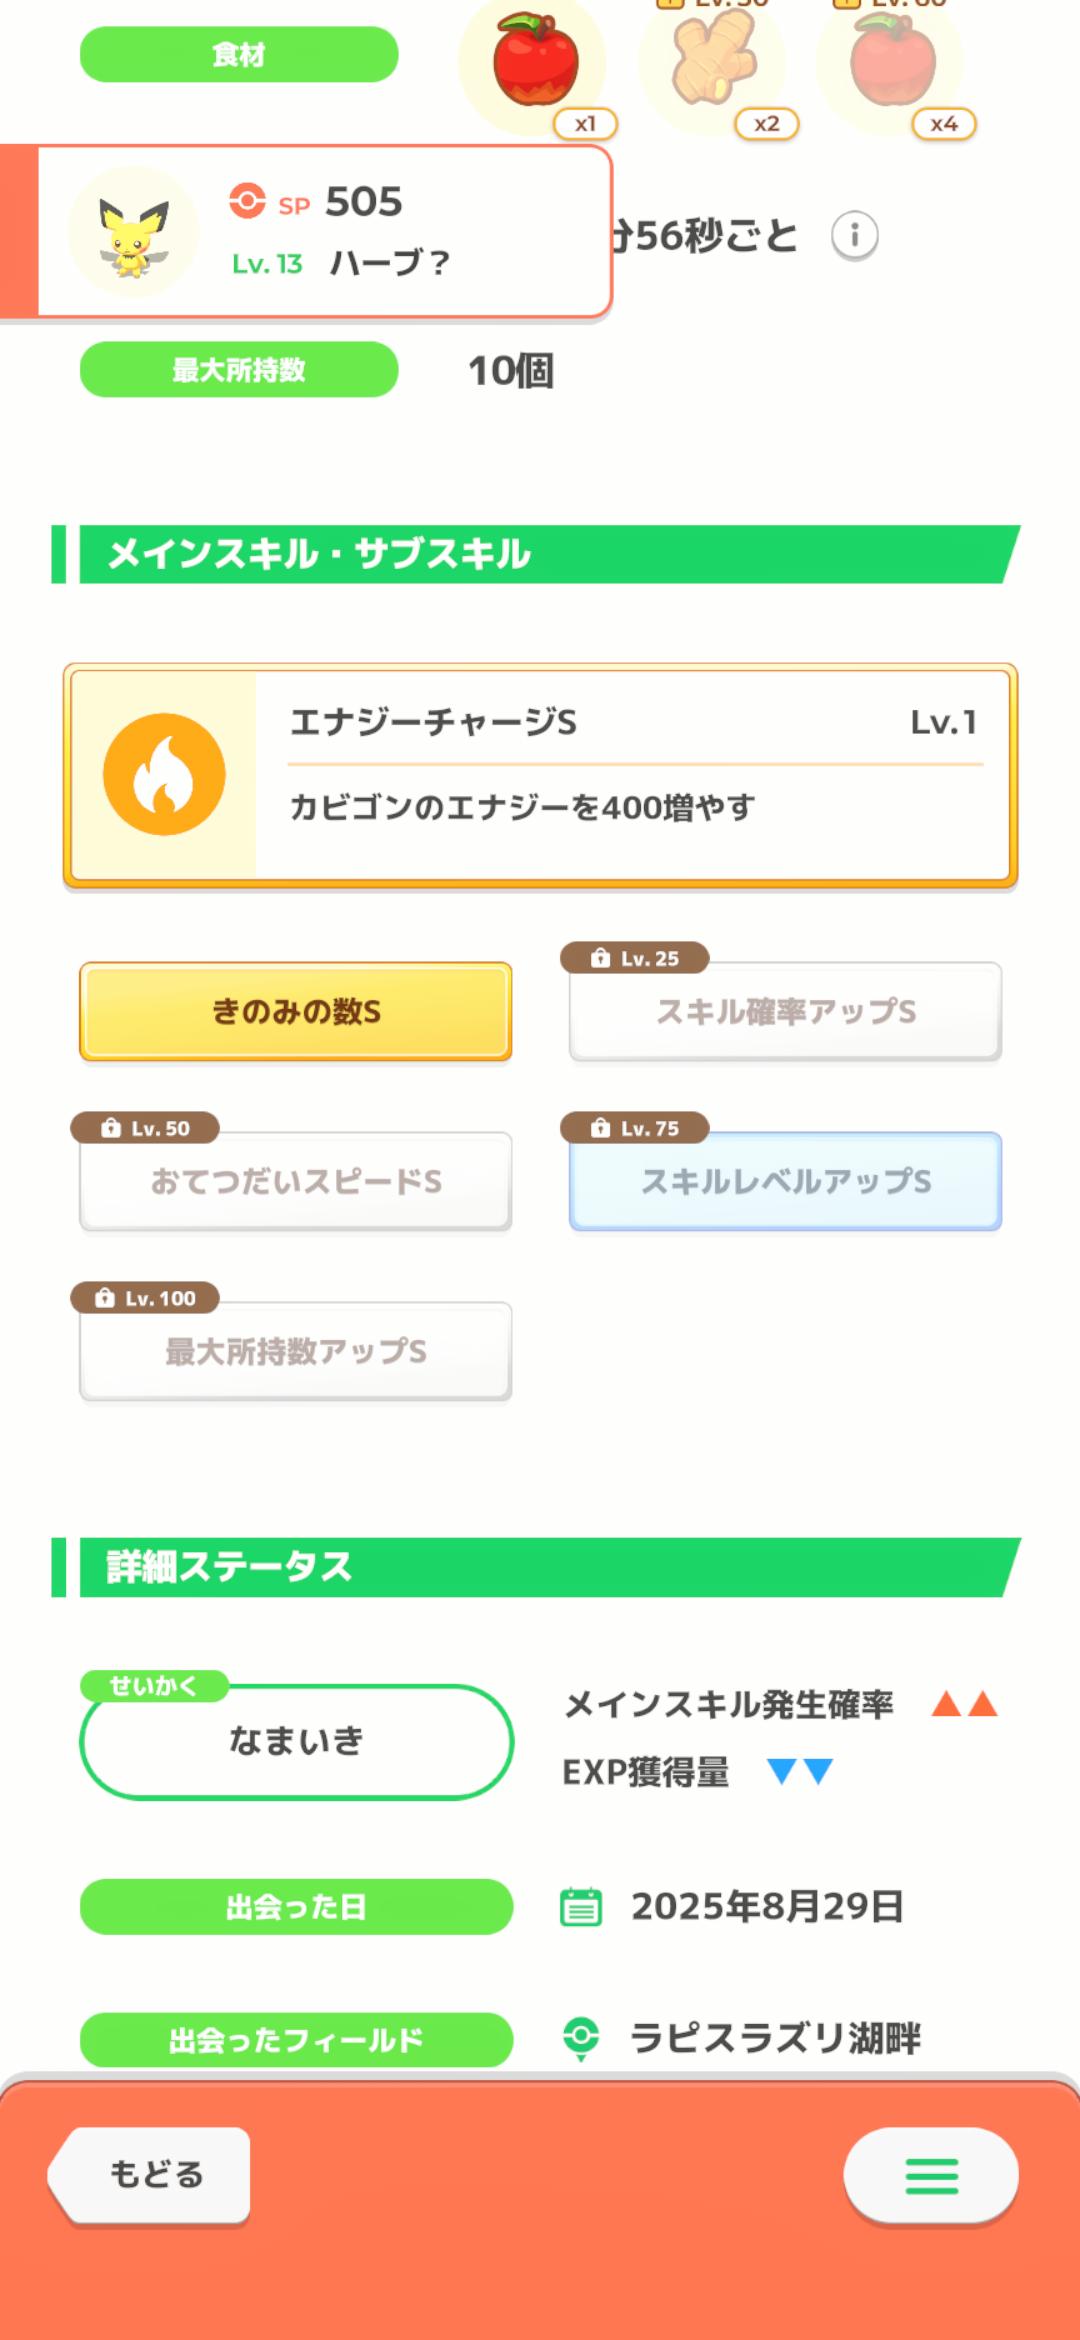Tap the locked スキル確率アップS sub skill
The image size is (1080, 2340).
[785, 1011]
